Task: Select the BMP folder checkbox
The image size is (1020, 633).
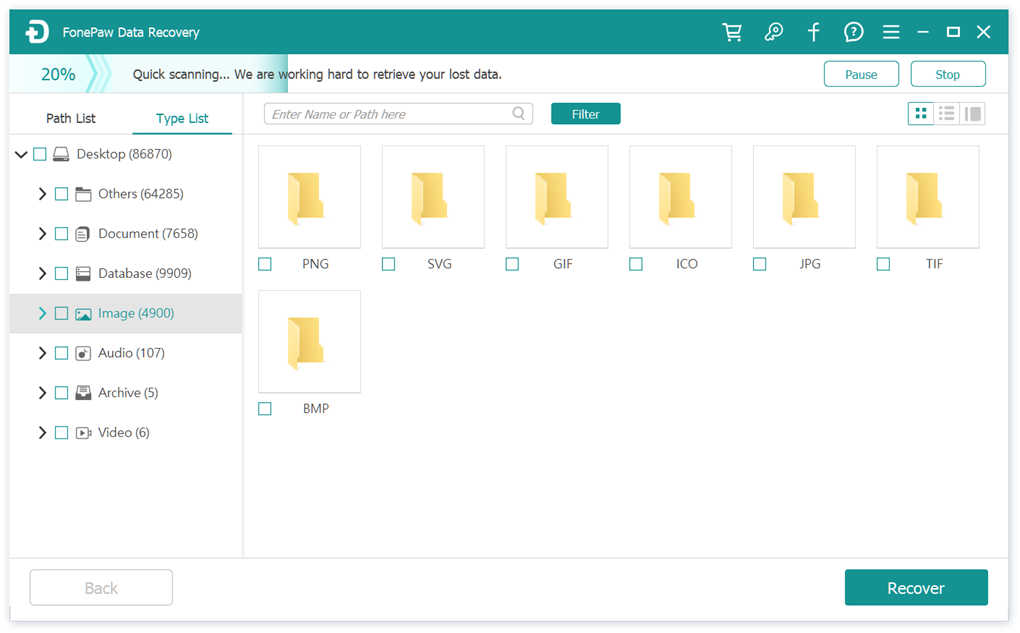Action: (x=265, y=409)
